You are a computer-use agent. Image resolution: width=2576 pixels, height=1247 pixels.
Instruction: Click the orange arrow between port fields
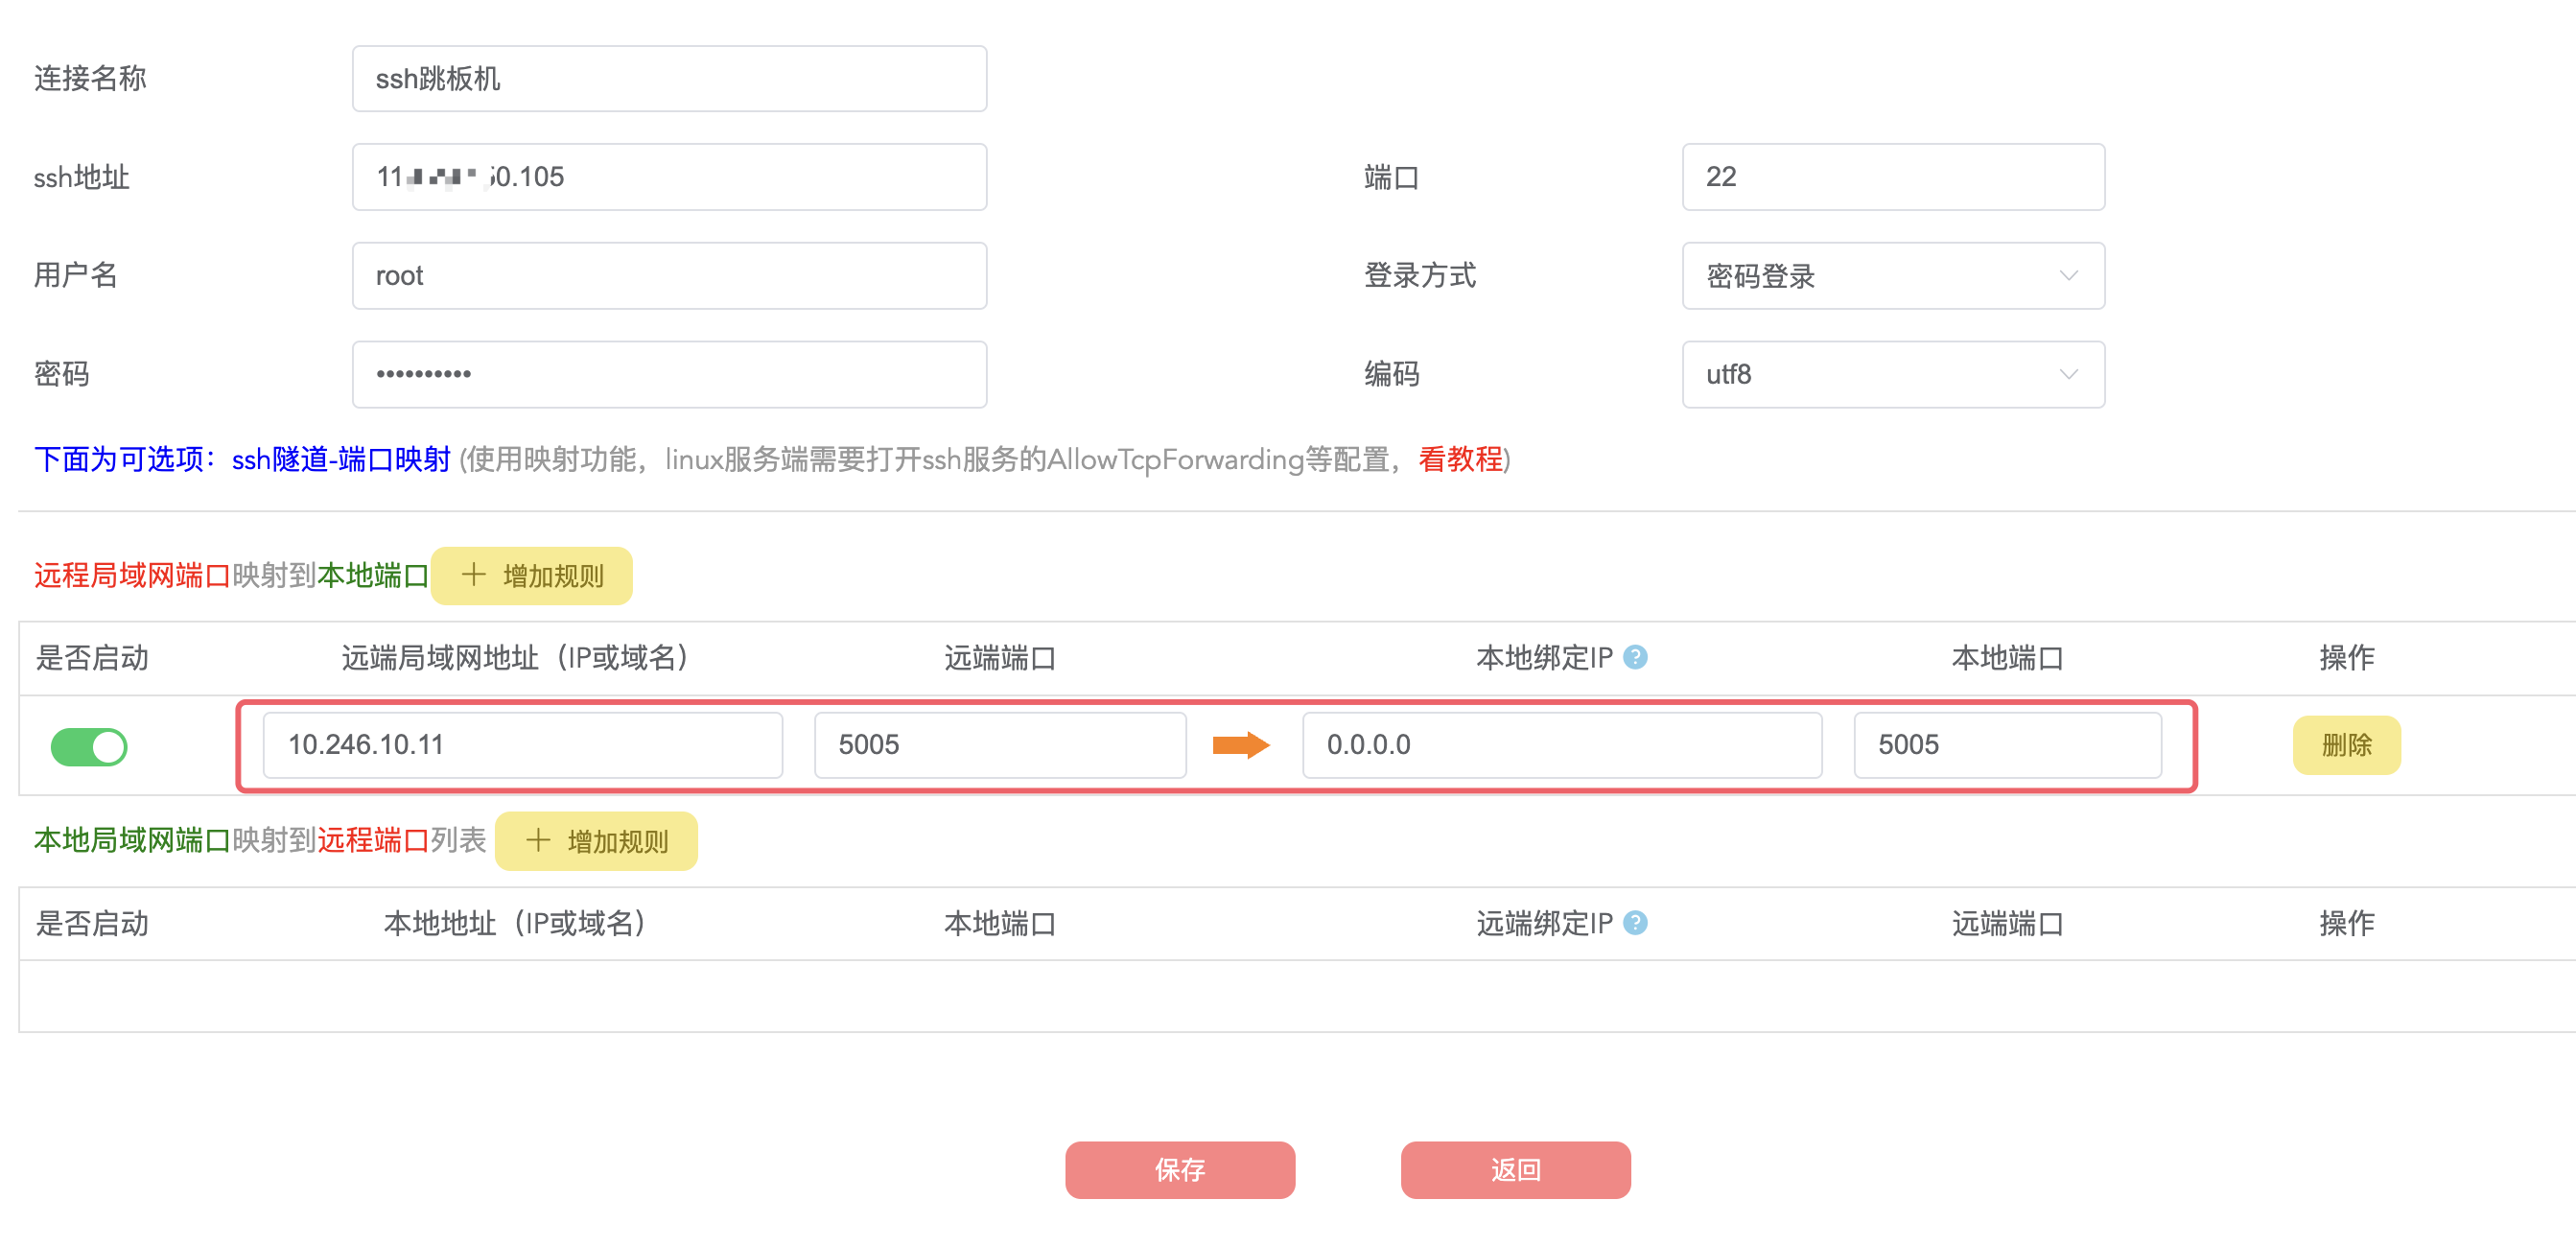point(1240,745)
